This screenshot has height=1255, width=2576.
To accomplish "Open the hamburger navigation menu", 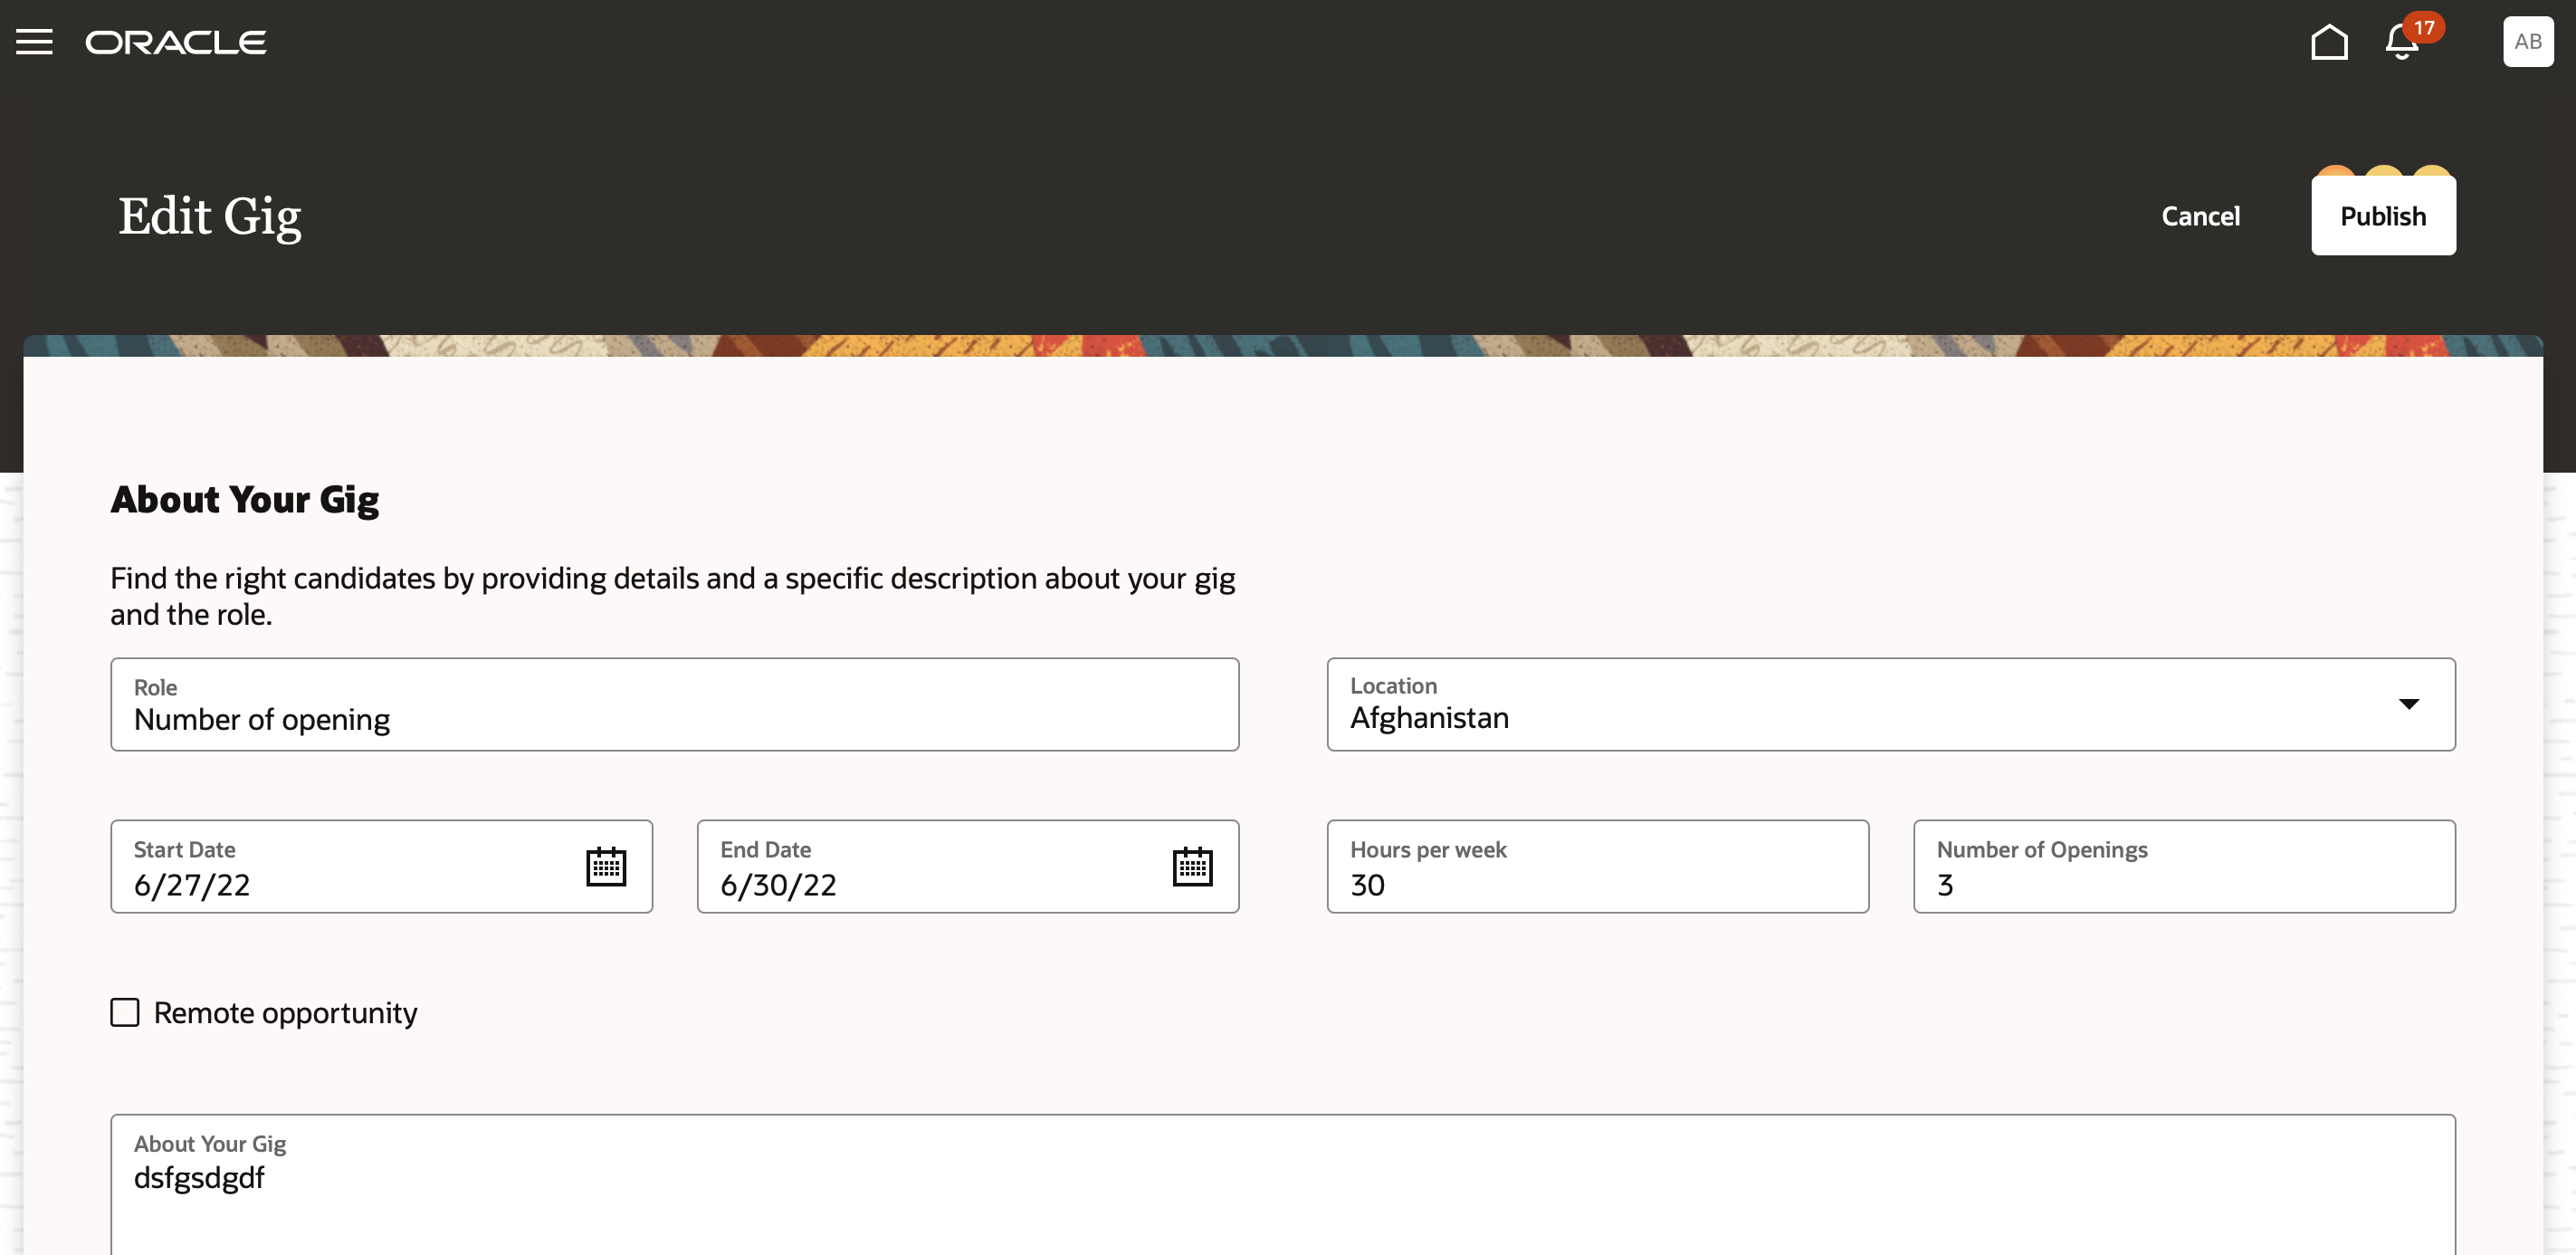I will (x=34, y=42).
